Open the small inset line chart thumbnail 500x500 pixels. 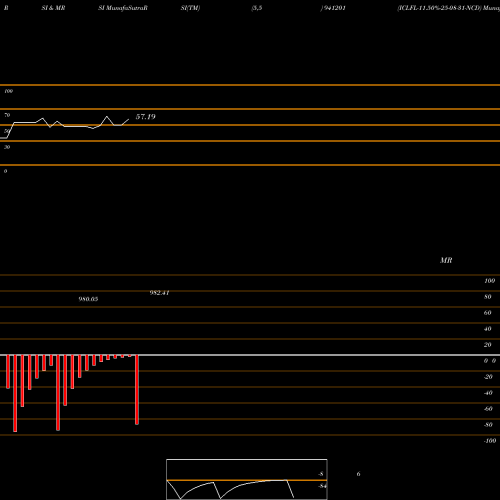tap(247, 479)
